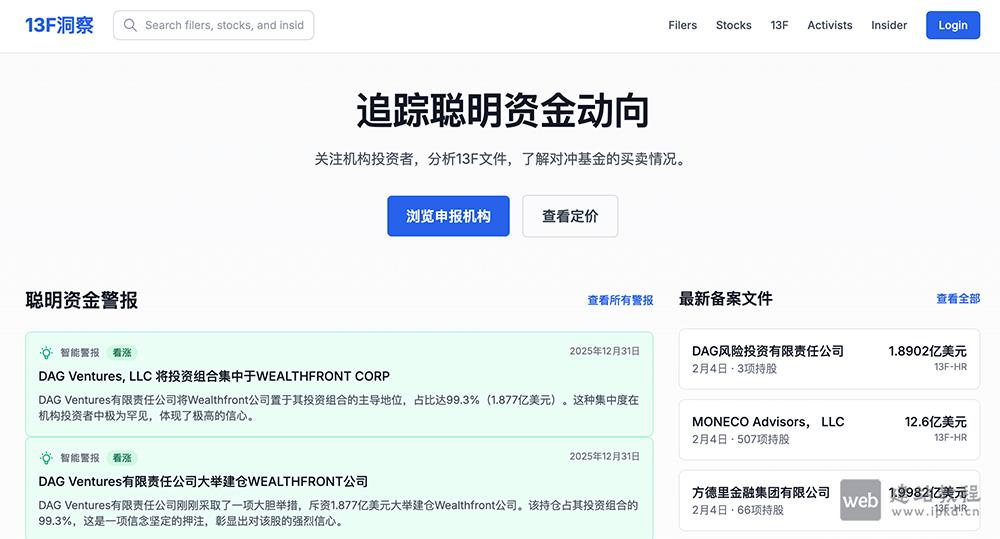Screen dimensions: 1000x539
Task: Open alert titled DAG Ventures有限责任公司大举建仓WEALTHFRONT公司
Action: click(203, 481)
